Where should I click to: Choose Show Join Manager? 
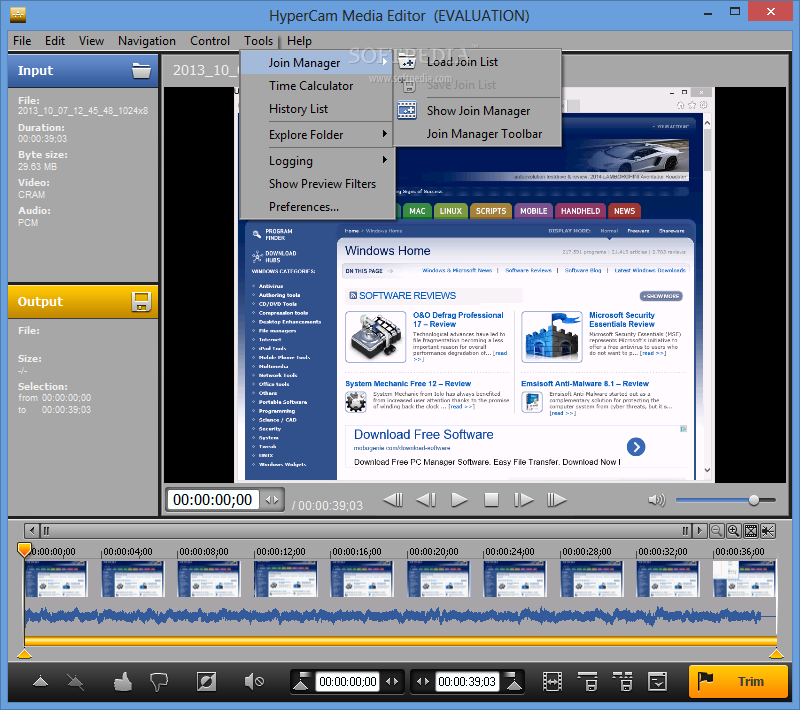click(478, 111)
